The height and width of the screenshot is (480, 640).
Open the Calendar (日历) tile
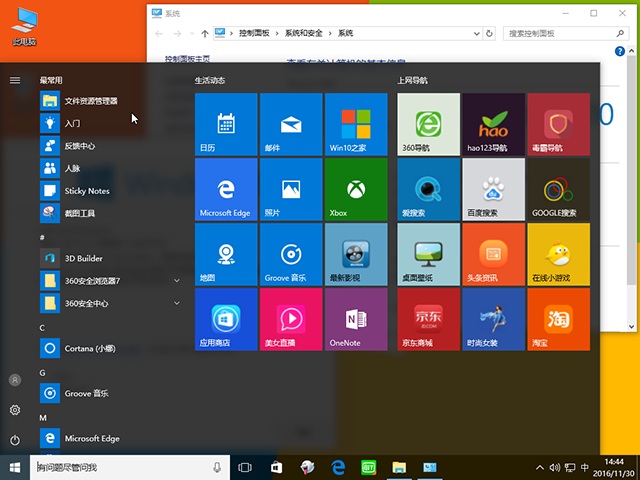[x=226, y=126]
